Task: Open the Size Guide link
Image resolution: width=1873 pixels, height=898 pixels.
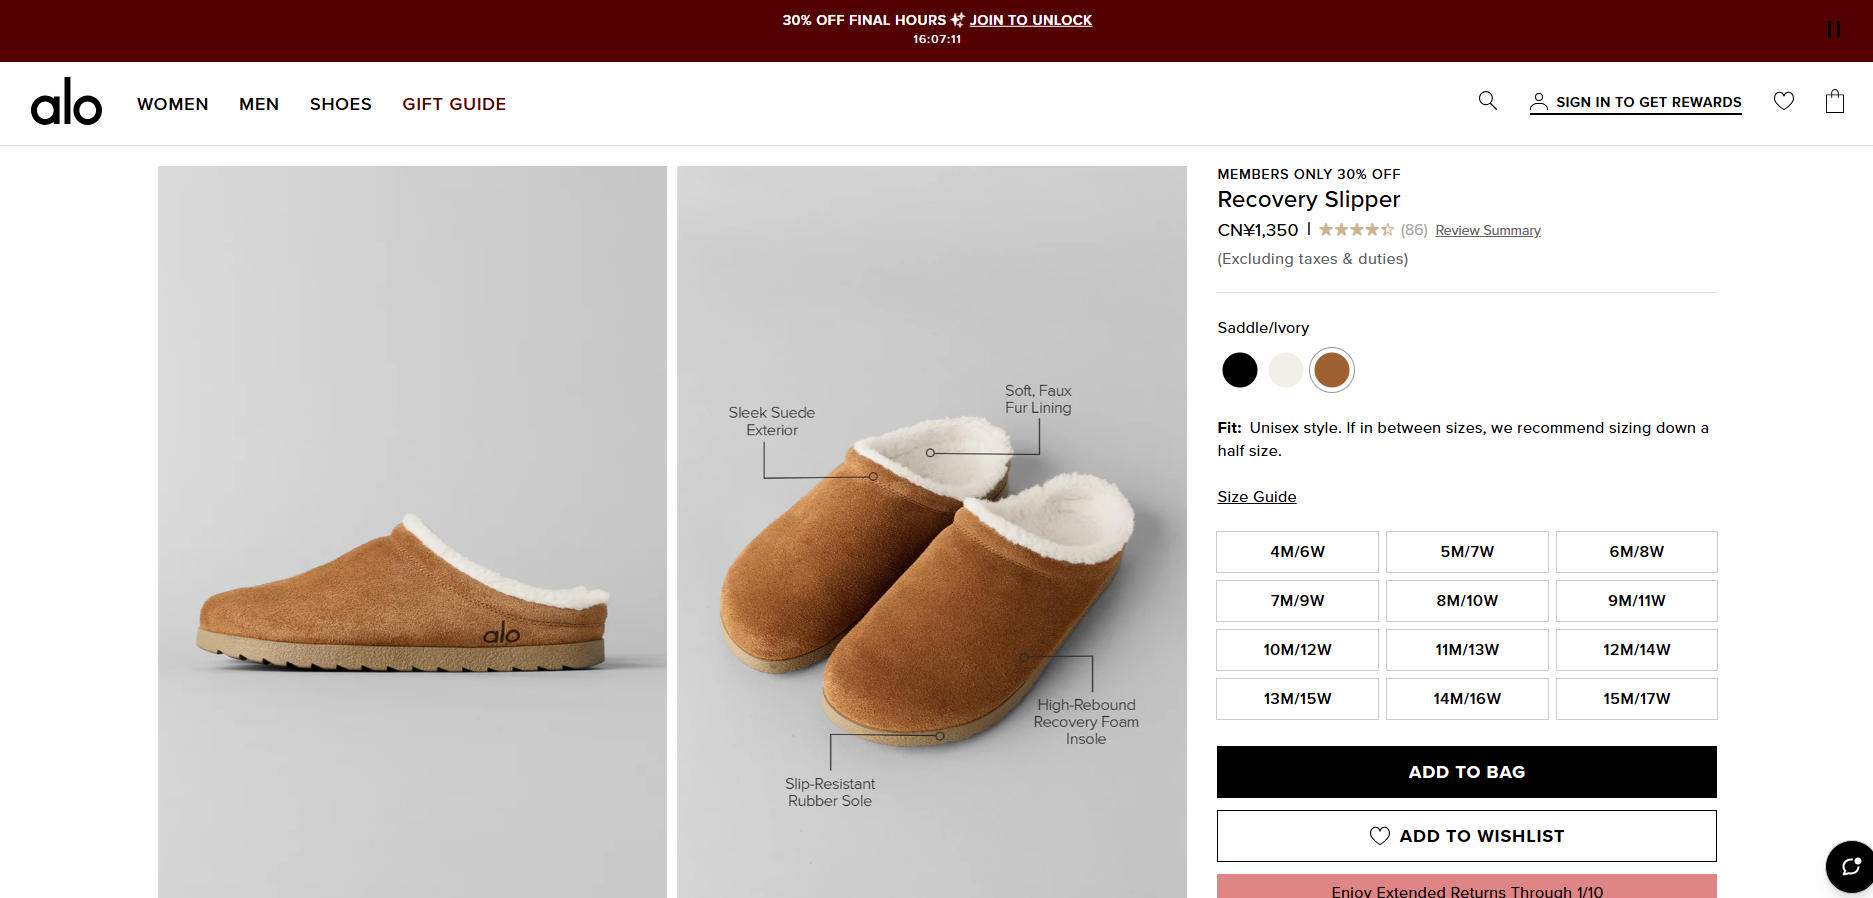Action: [1256, 497]
